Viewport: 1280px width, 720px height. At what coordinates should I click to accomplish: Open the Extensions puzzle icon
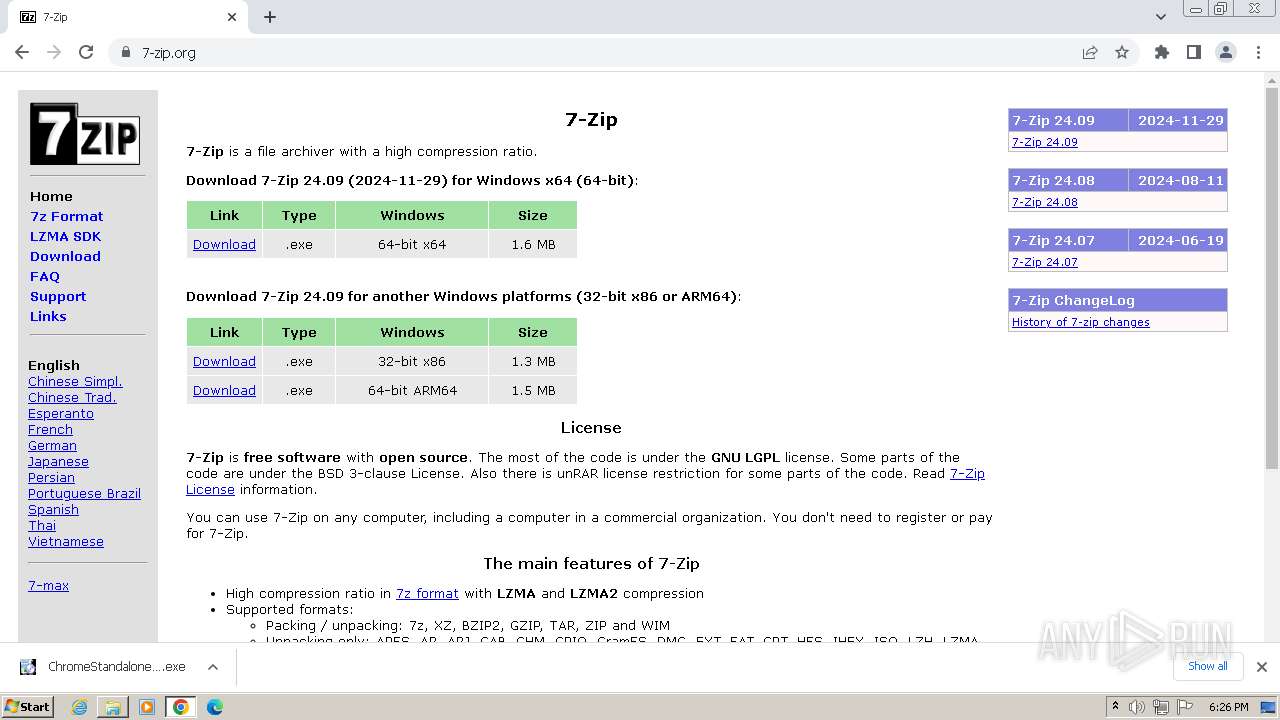point(1162,53)
